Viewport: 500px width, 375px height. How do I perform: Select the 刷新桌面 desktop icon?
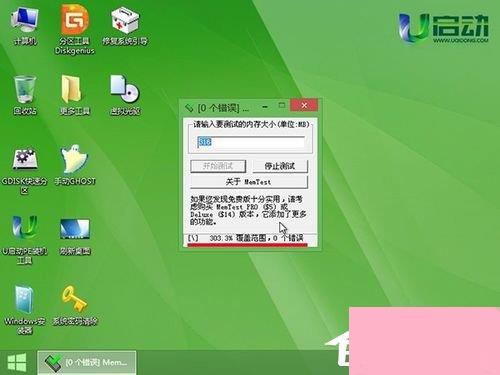point(75,237)
